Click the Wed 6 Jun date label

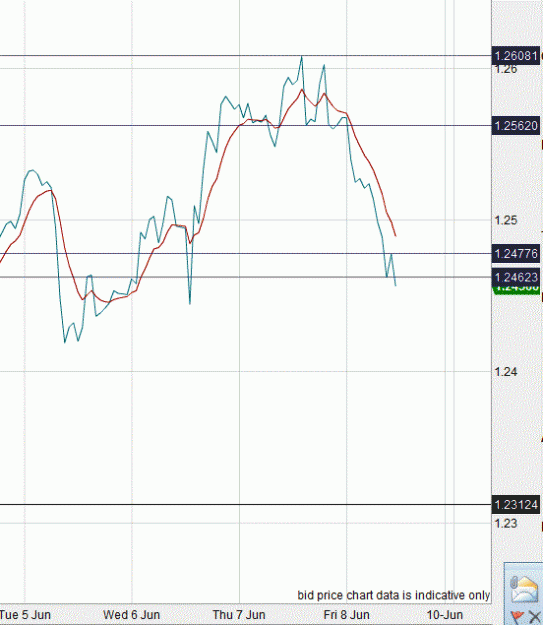132,614
